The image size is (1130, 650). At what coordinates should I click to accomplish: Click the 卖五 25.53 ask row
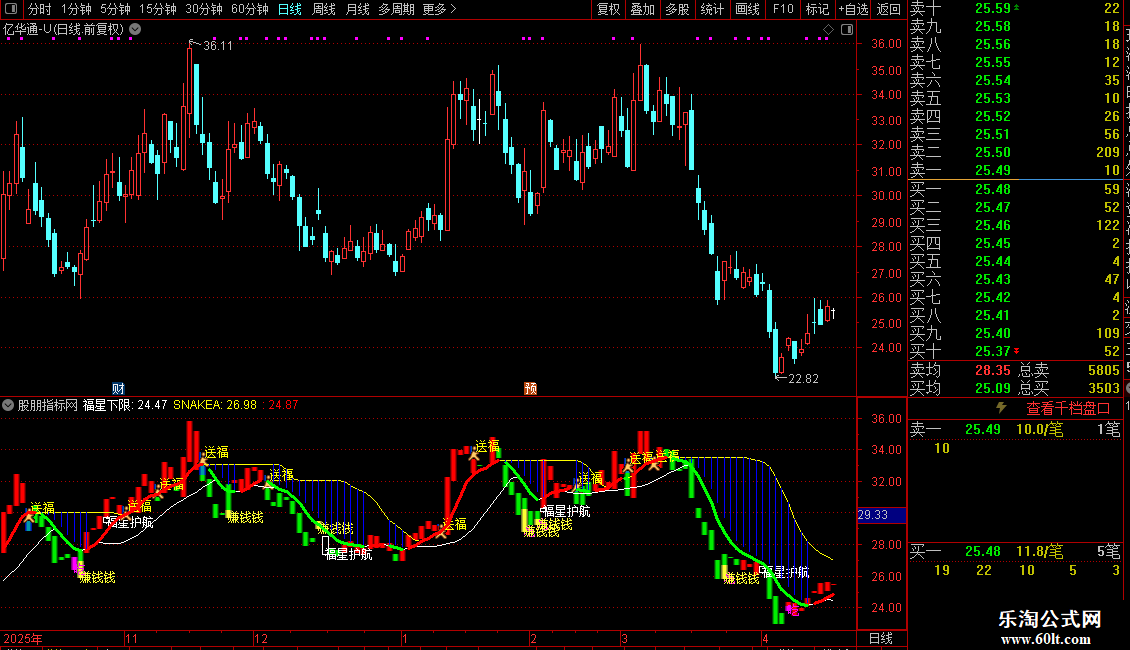tap(1015, 99)
